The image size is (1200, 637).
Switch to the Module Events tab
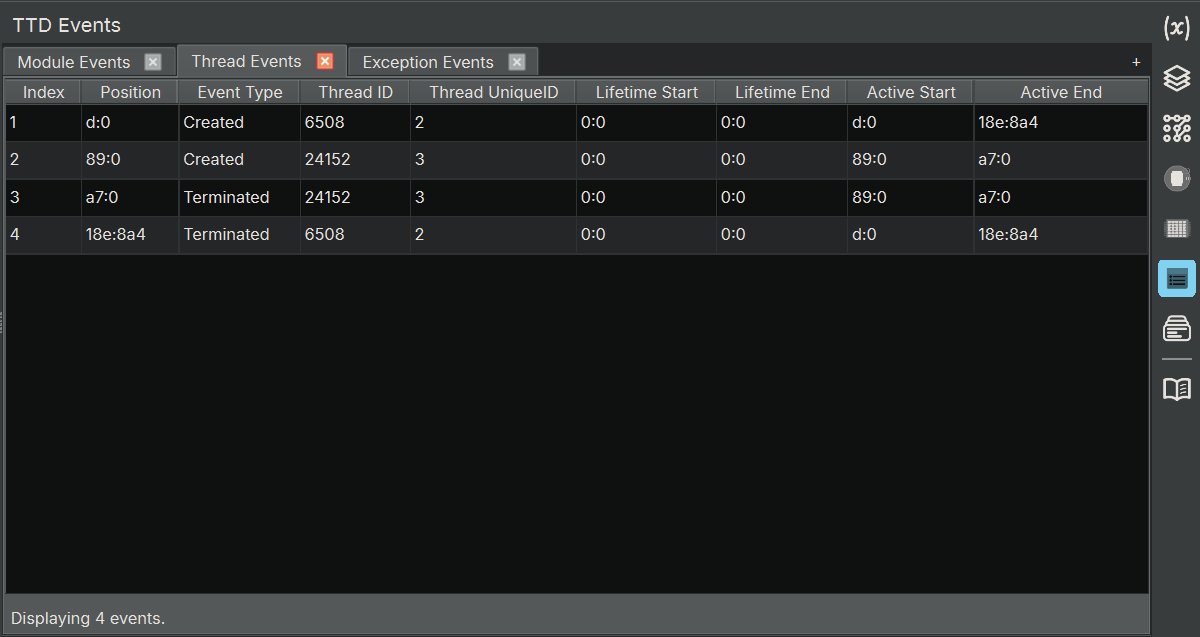point(74,62)
